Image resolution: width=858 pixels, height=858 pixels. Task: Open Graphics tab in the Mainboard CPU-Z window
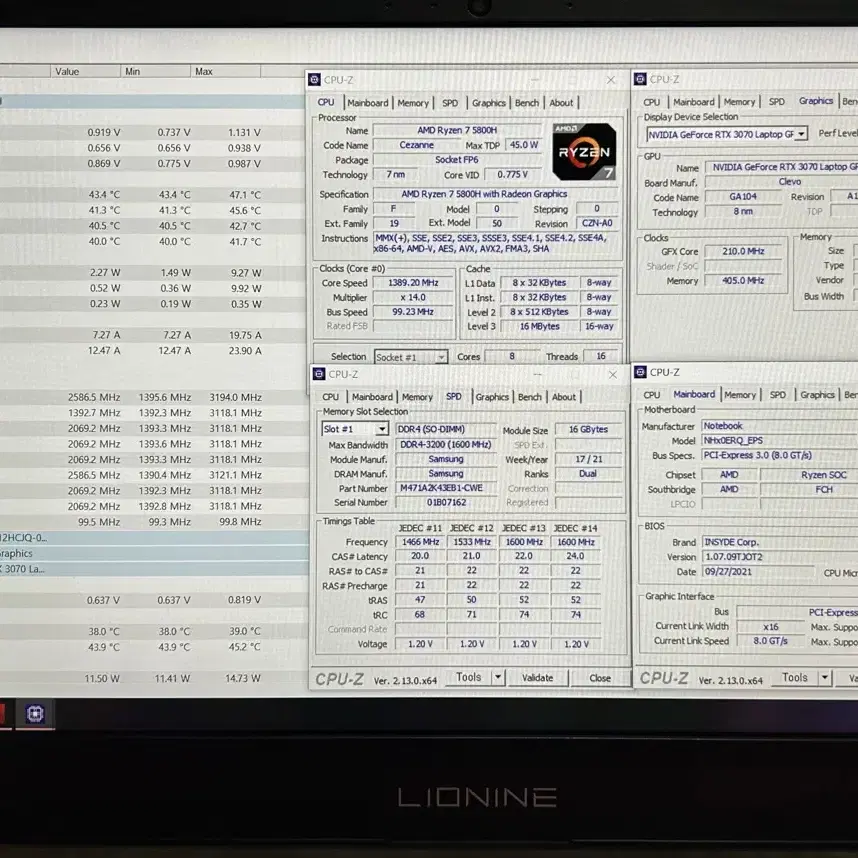click(818, 395)
